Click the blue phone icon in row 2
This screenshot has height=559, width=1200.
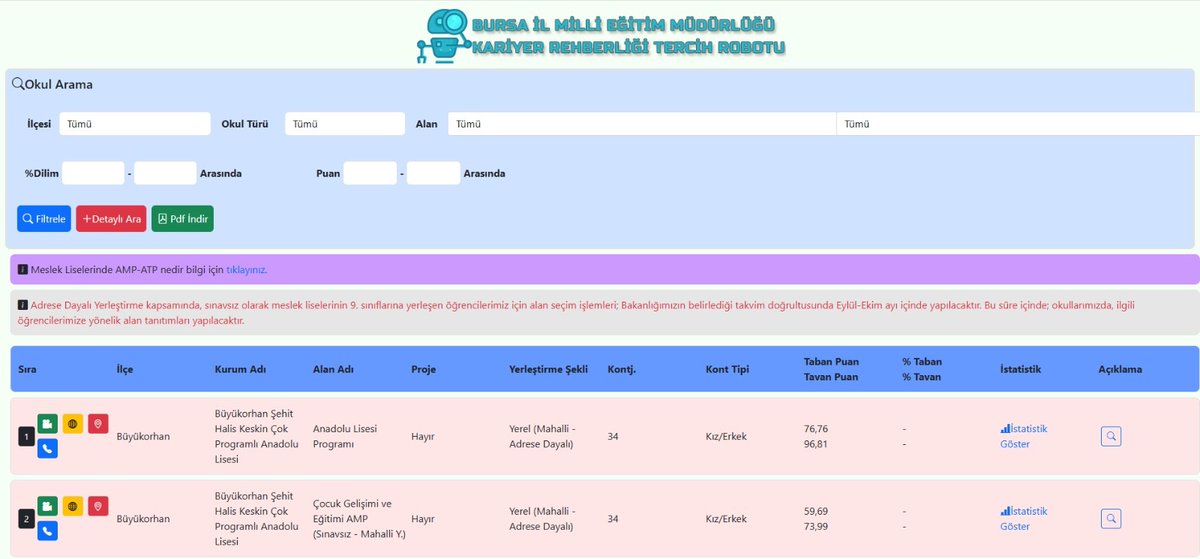[x=48, y=531]
